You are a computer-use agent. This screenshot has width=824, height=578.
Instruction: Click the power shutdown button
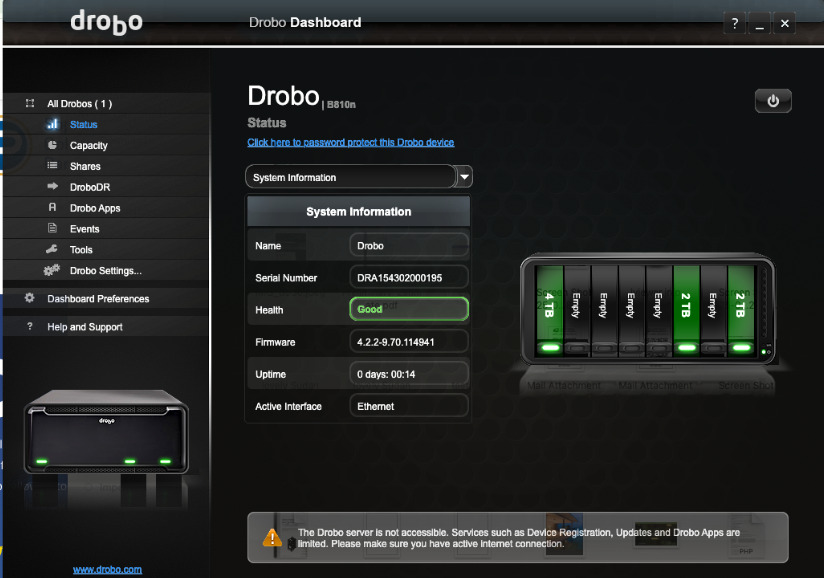click(x=773, y=101)
